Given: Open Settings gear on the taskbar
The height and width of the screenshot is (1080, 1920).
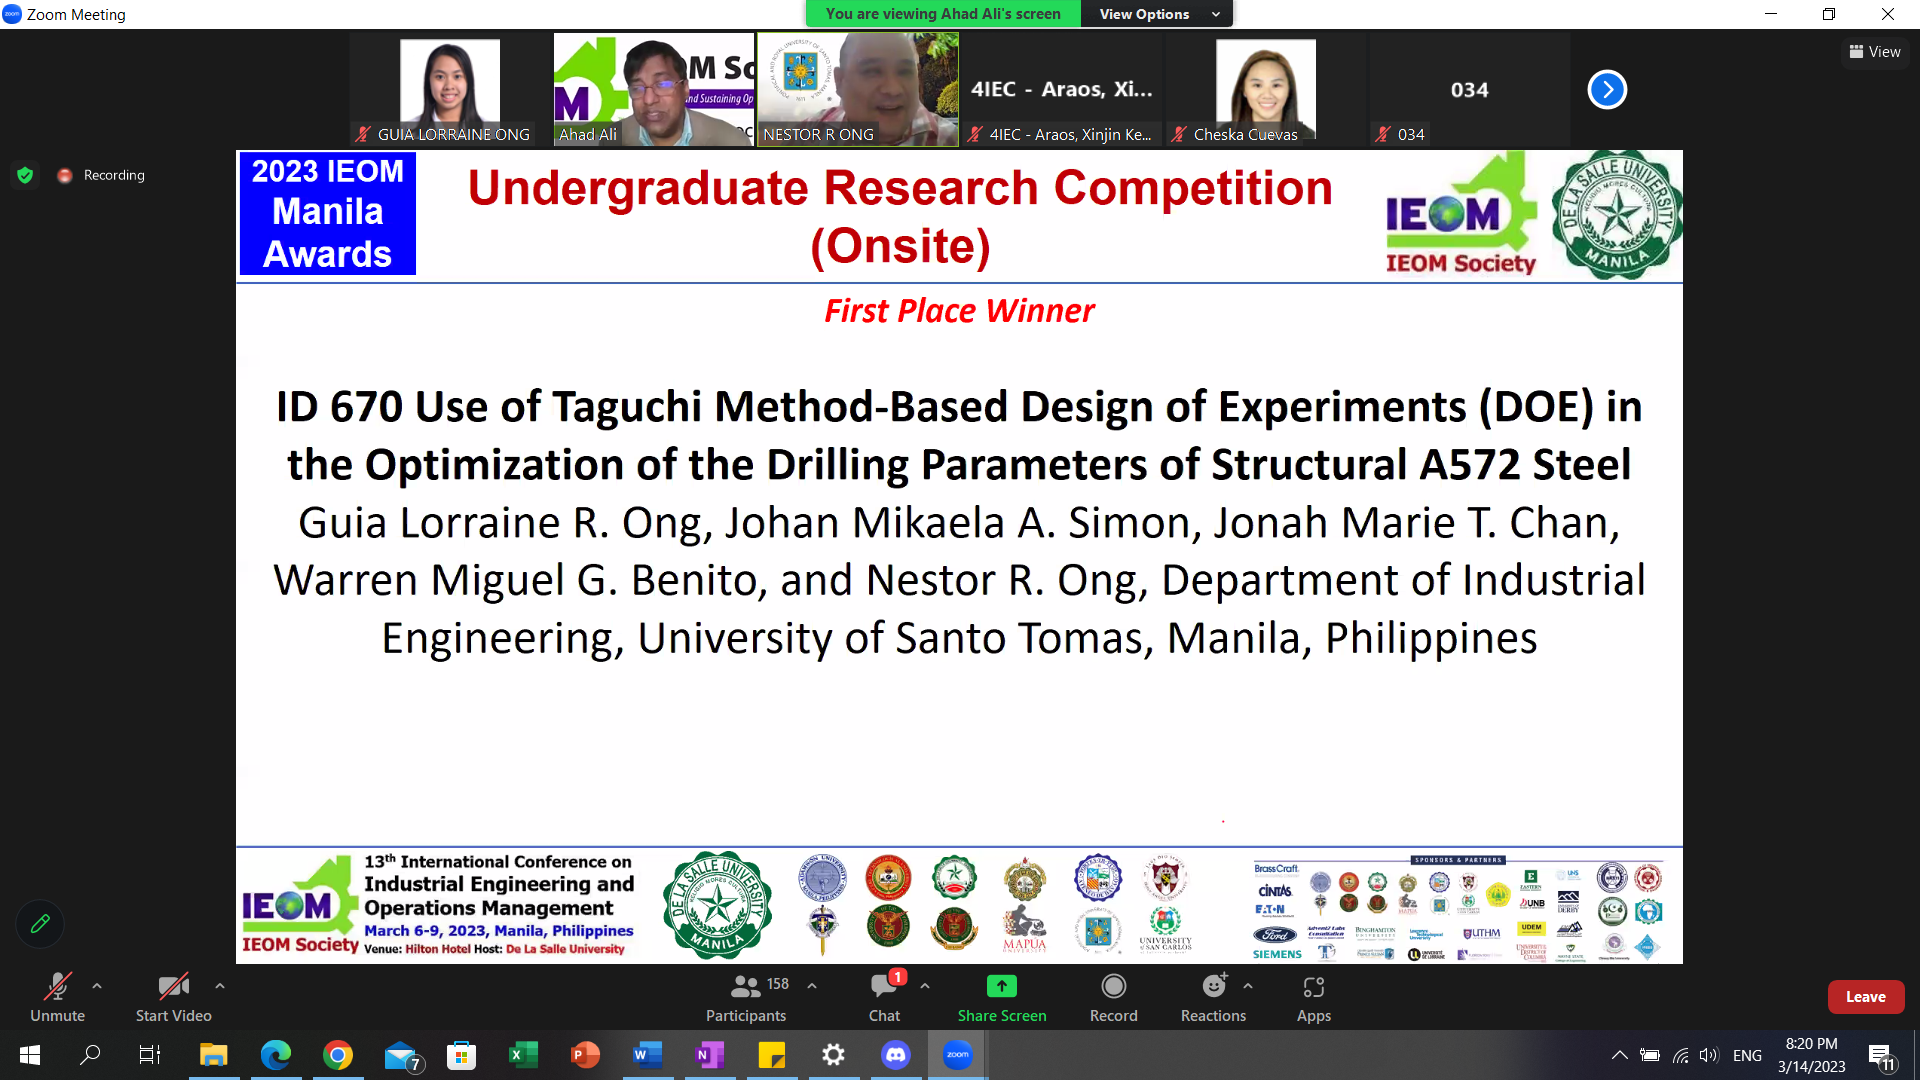Looking at the screenshot, I should click(x=833, y=1055).
